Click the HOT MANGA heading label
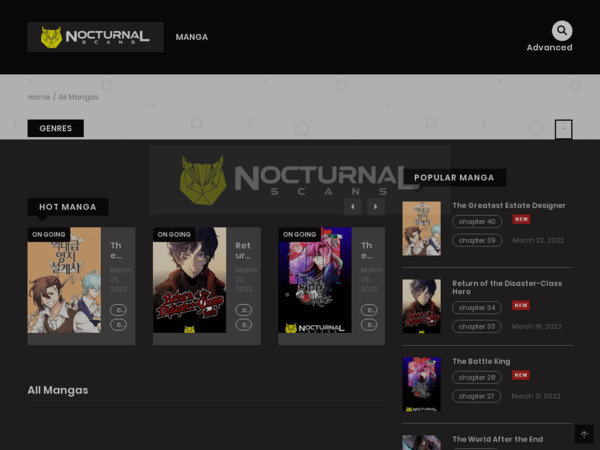 coord(68,207)
